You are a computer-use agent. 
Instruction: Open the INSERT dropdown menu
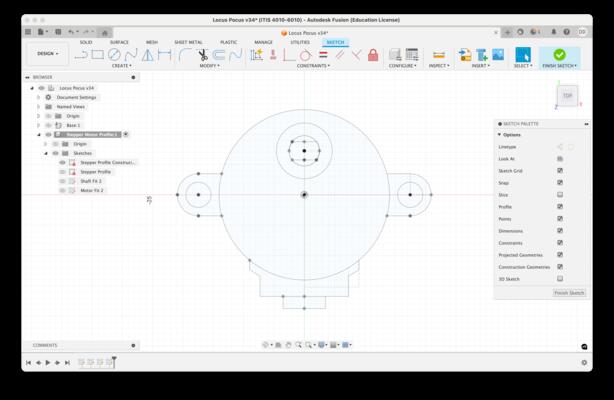click(x=480, y=66)
